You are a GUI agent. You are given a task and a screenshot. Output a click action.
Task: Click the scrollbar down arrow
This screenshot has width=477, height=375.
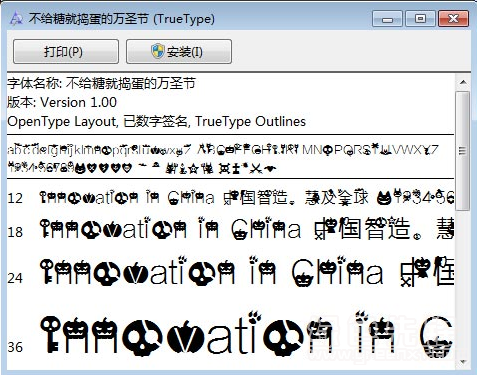[x=463, y=362]
